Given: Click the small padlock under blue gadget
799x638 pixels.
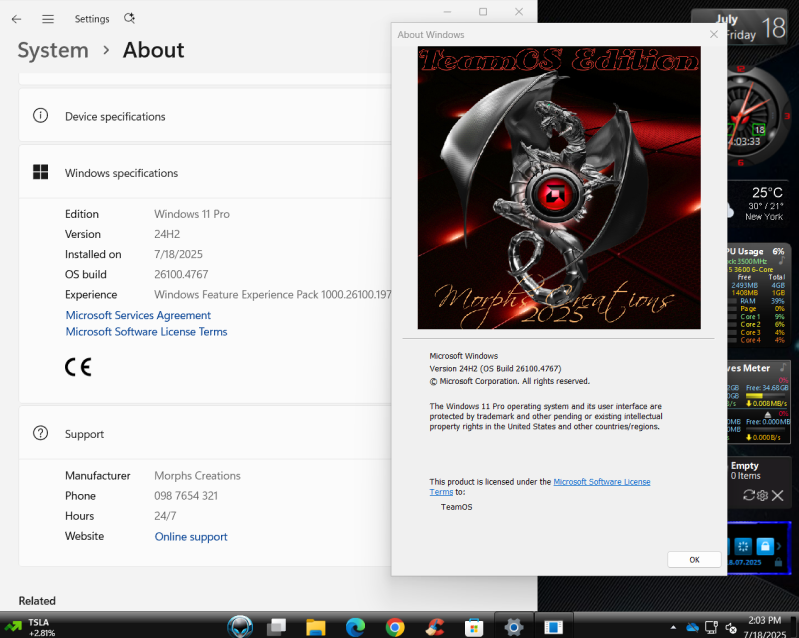Looking at the screenshot, I should pyautogui.click(x=778, y=562).
